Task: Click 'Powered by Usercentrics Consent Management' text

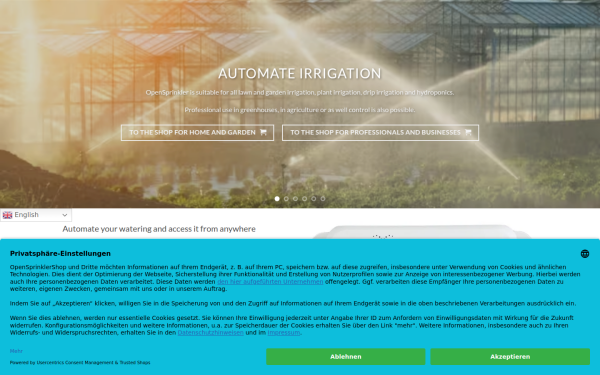Action: [x=80, y=362]
